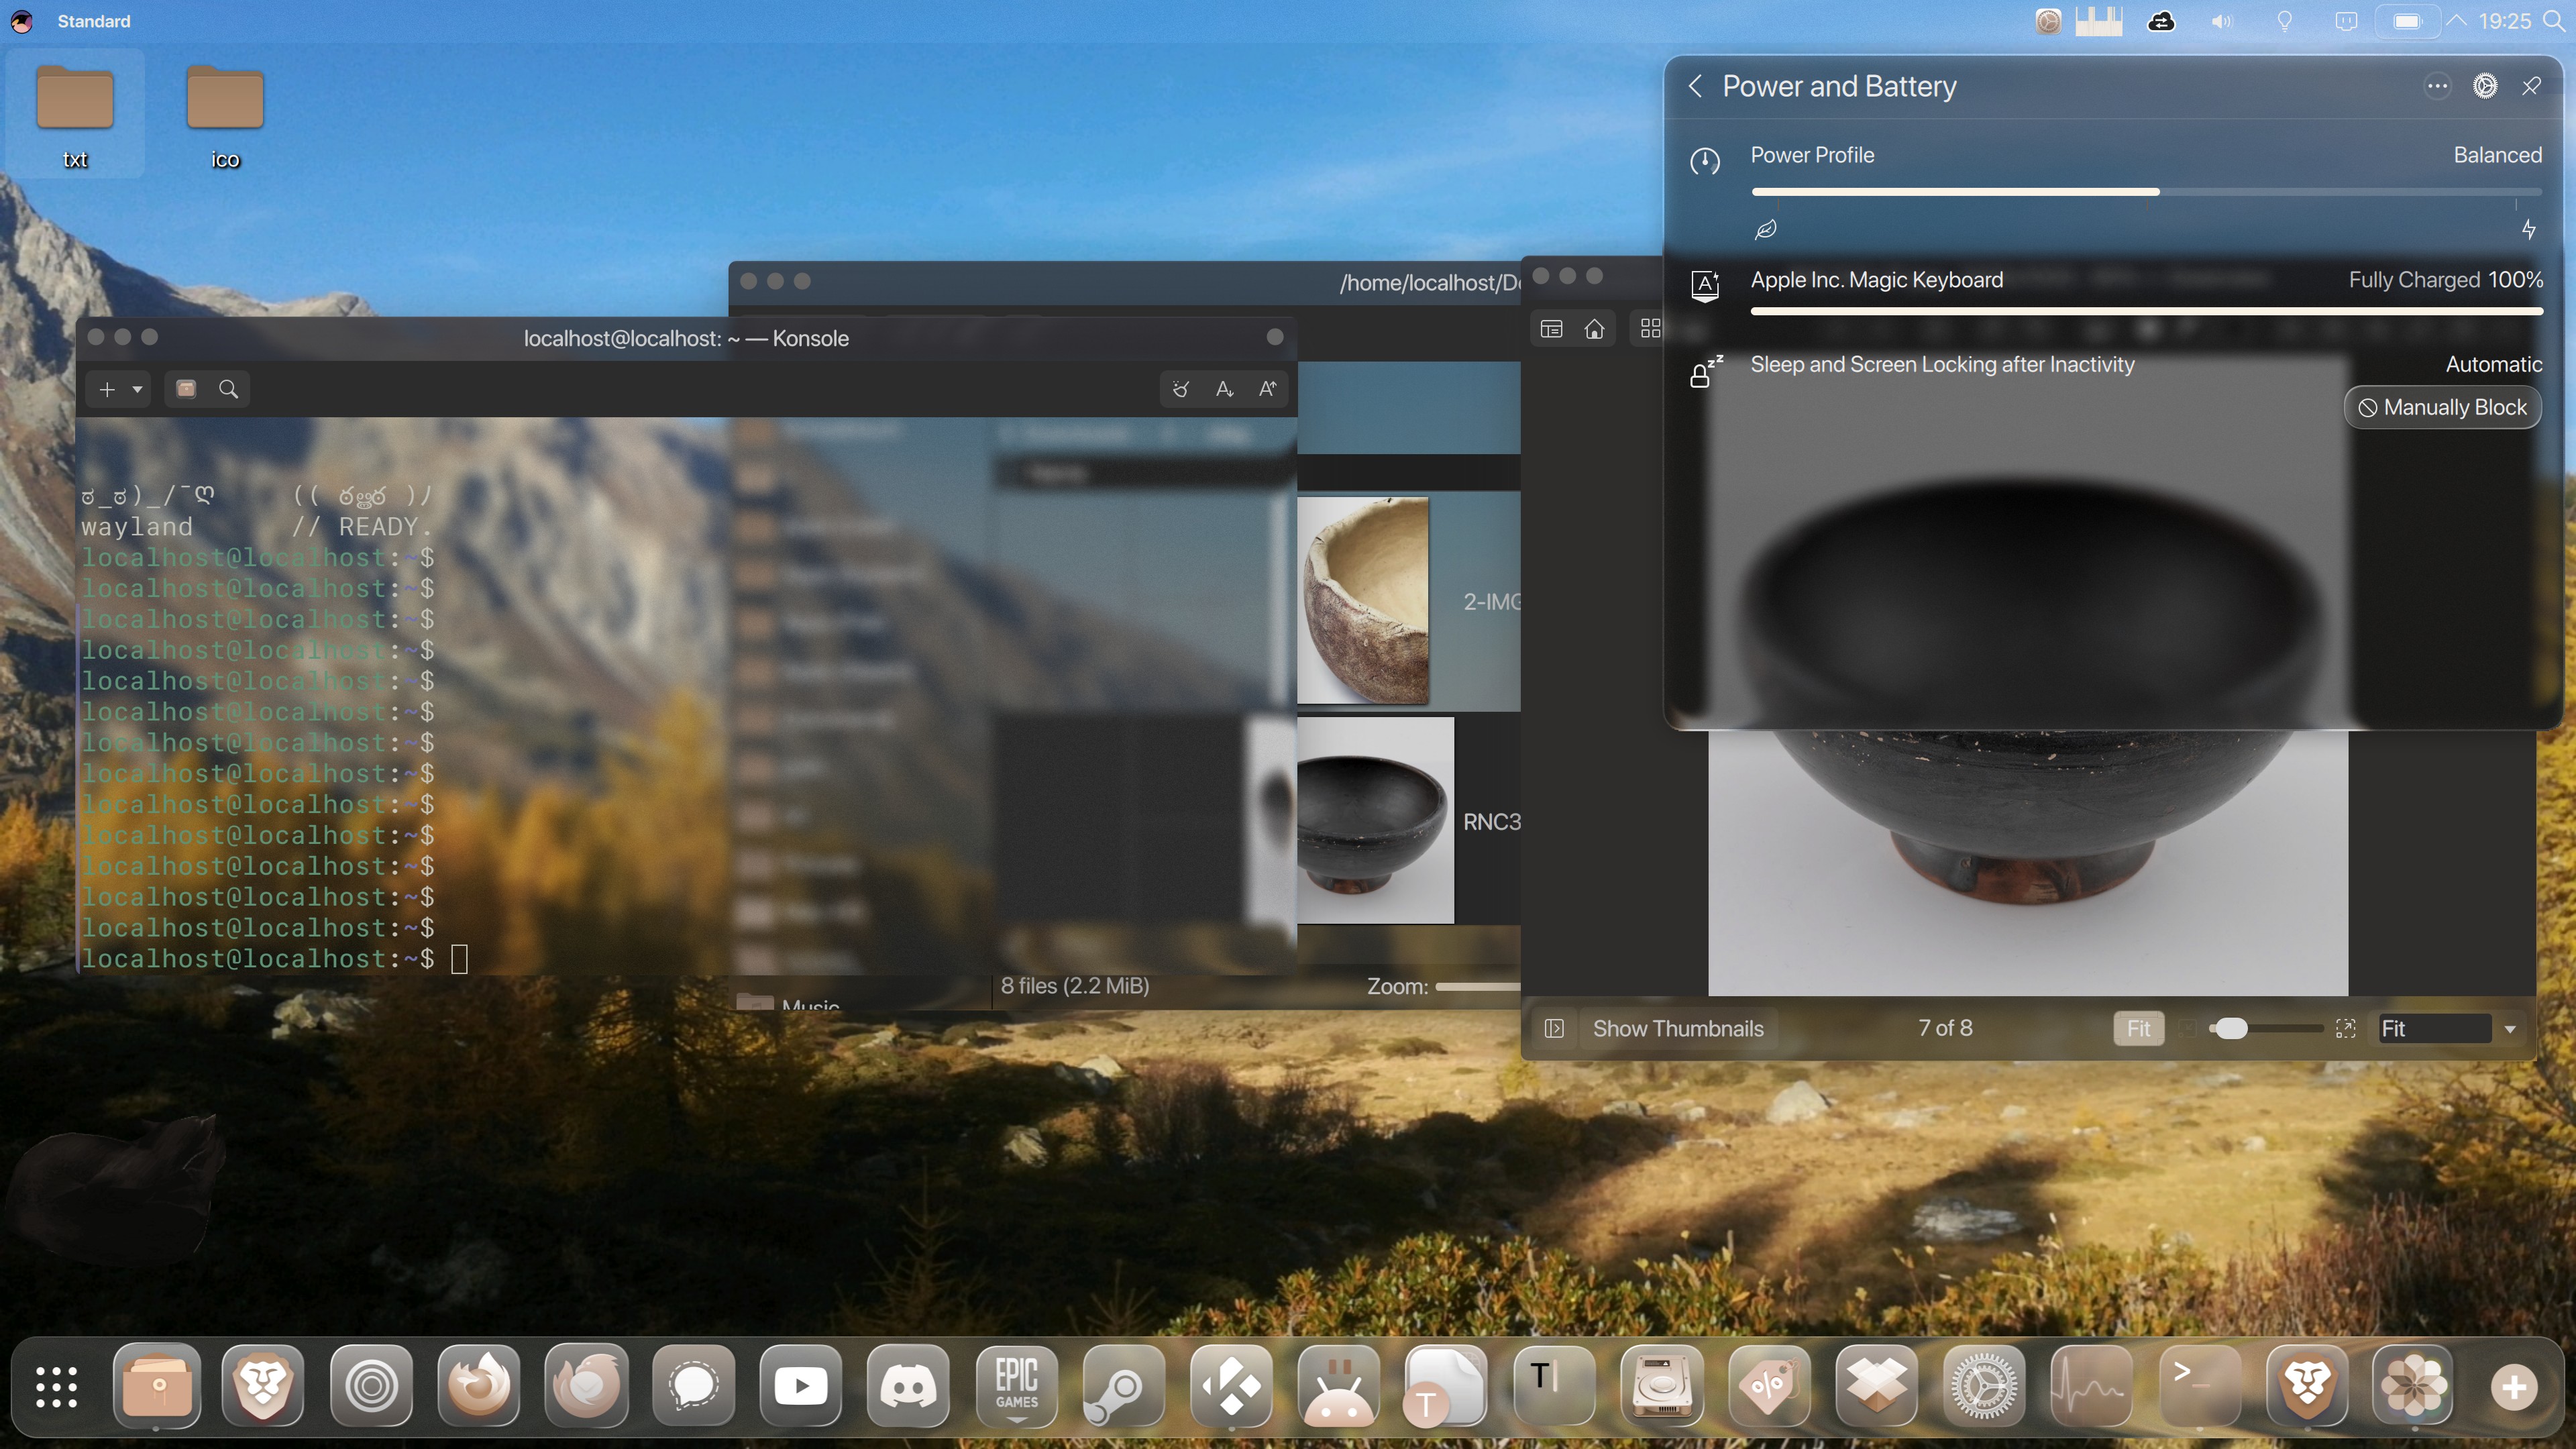Screen dimensions: 2576x1449
Task: Open the Discord app in the dock
Action: coord(908,1386)
